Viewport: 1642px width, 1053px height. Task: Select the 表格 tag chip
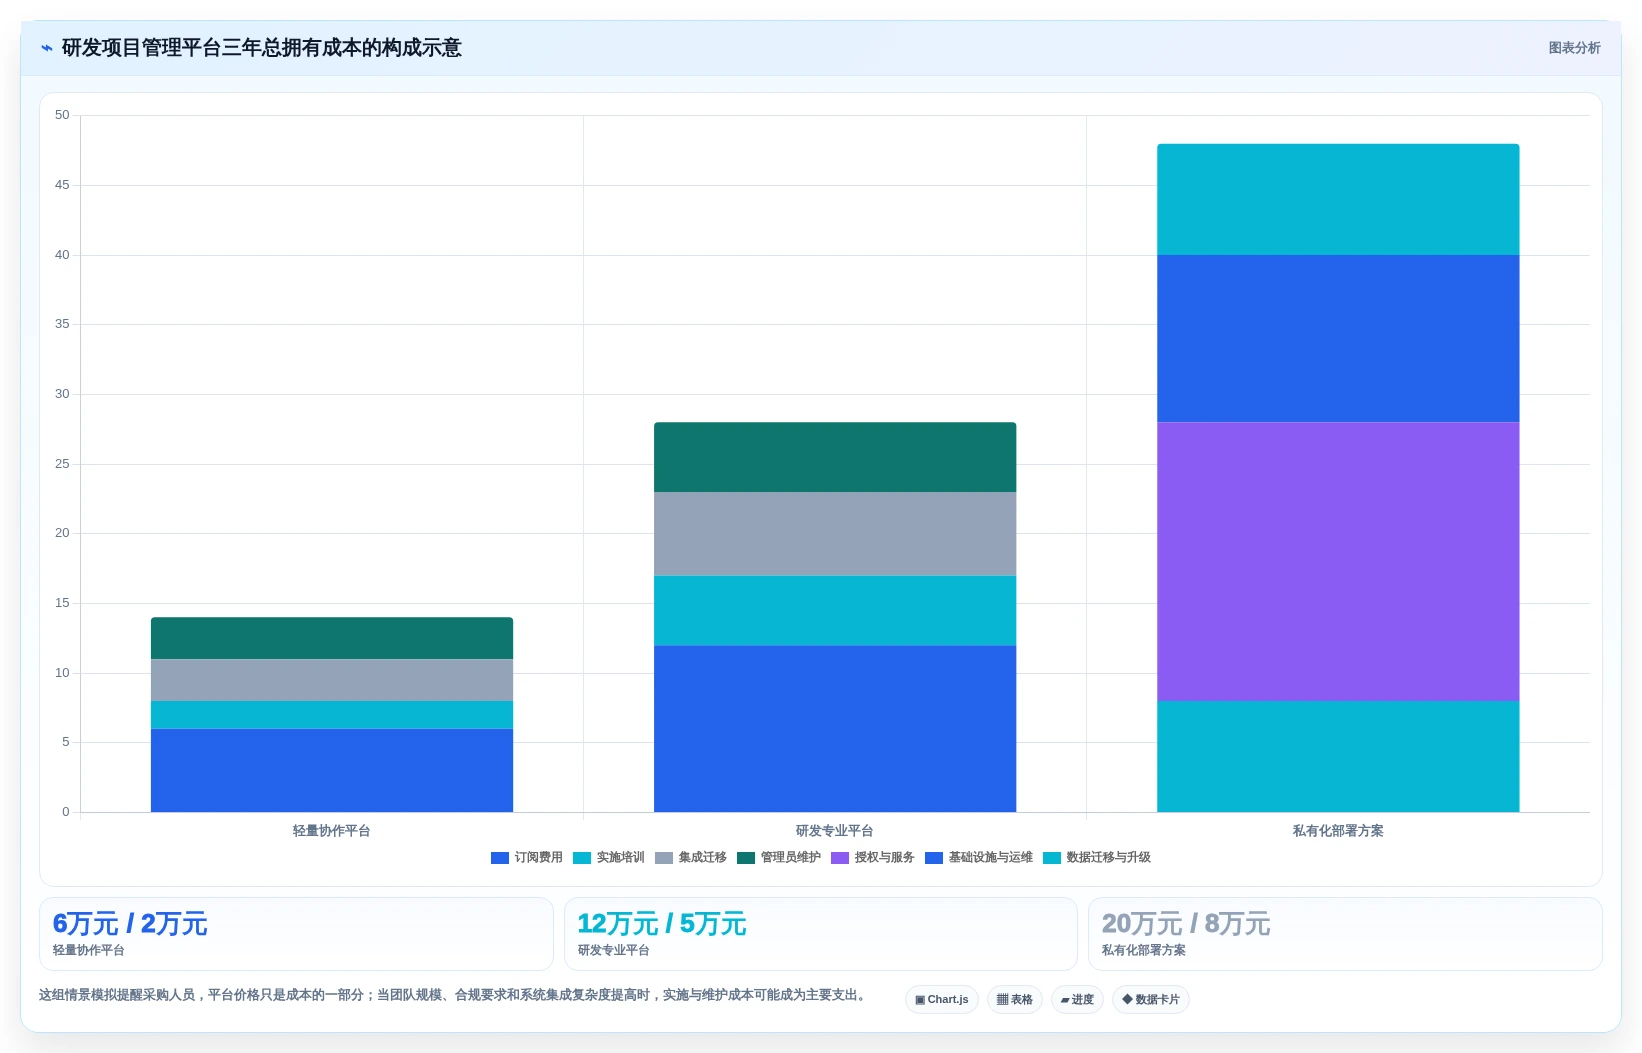[x=1015, y=1000]
